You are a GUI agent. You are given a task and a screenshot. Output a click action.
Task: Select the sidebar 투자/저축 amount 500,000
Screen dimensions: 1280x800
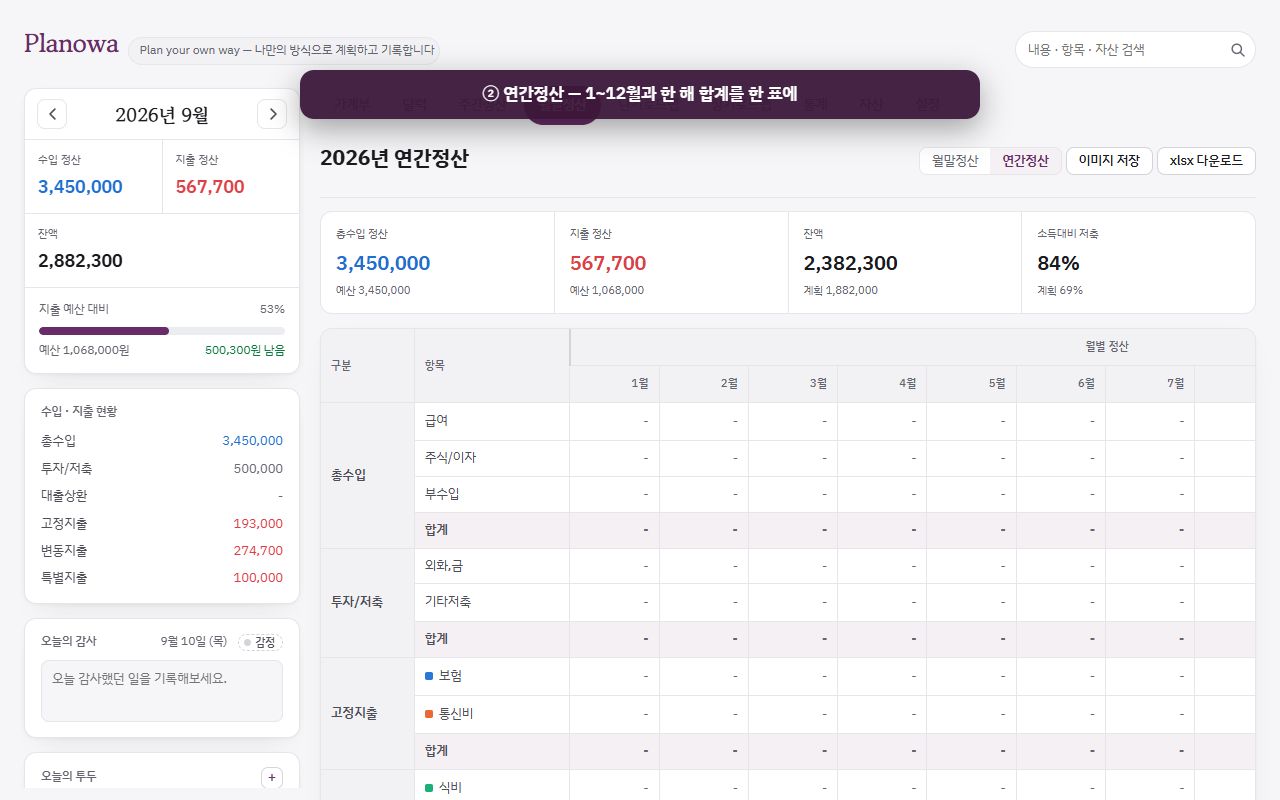coord(258,468)
